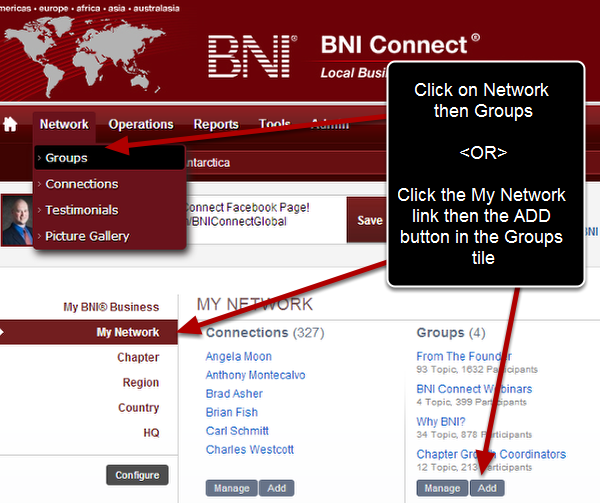Click the Home icon in navigation bar
This screenshot has height=503, width=600.
tap(12, 125)
